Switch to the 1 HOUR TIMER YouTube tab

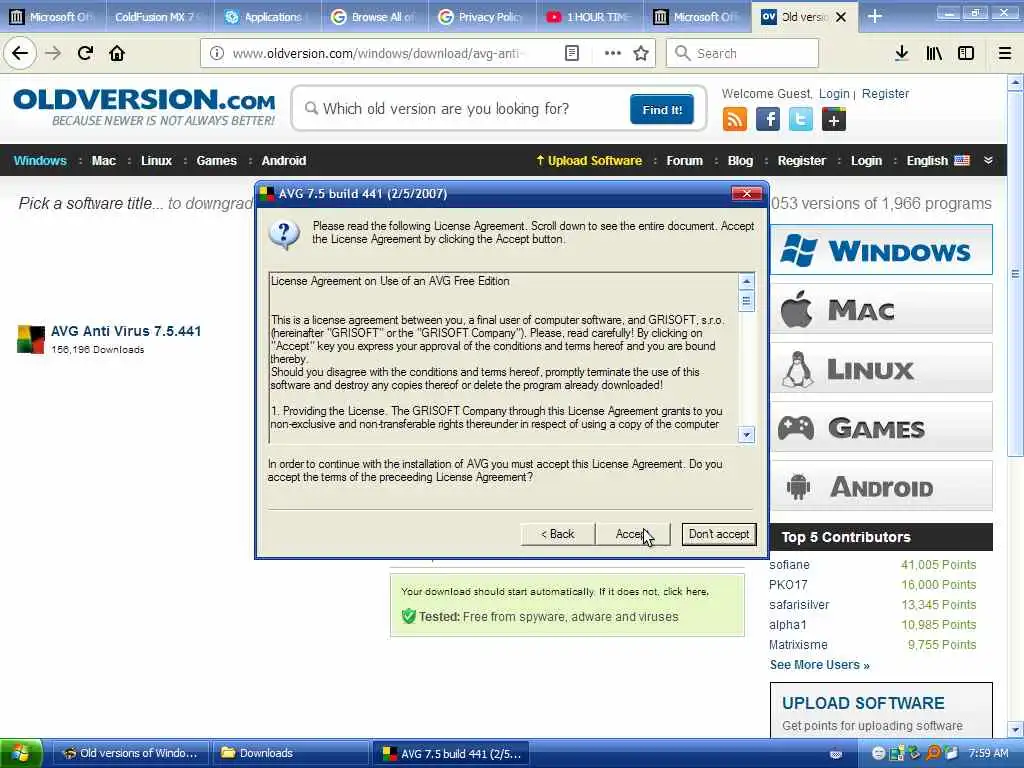[x=589, y=17]
